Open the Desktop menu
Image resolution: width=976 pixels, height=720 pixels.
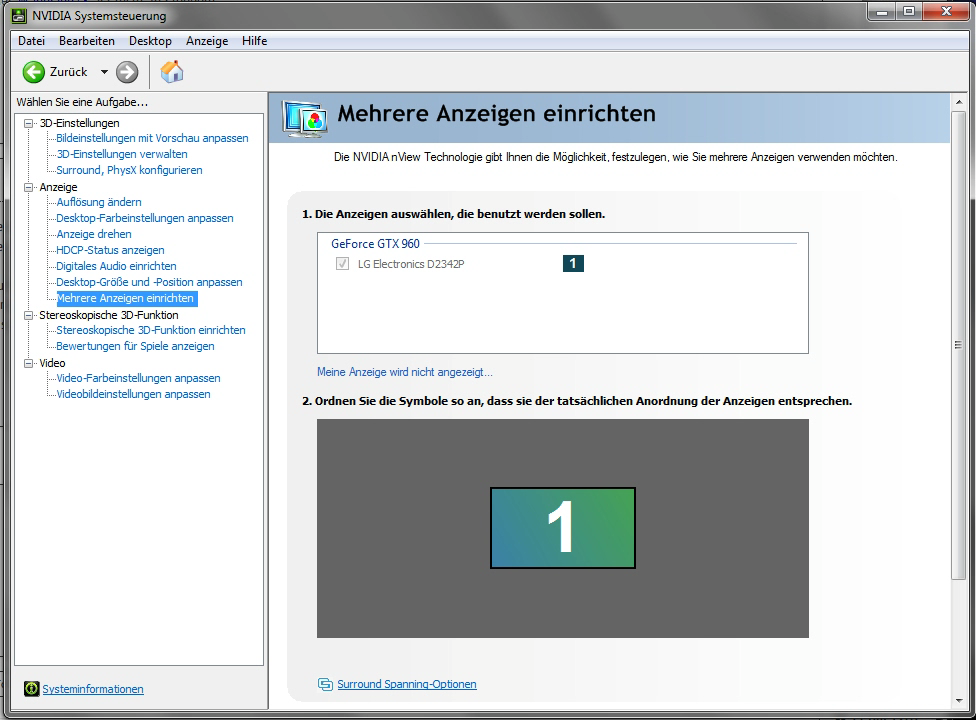click(150, 41)
